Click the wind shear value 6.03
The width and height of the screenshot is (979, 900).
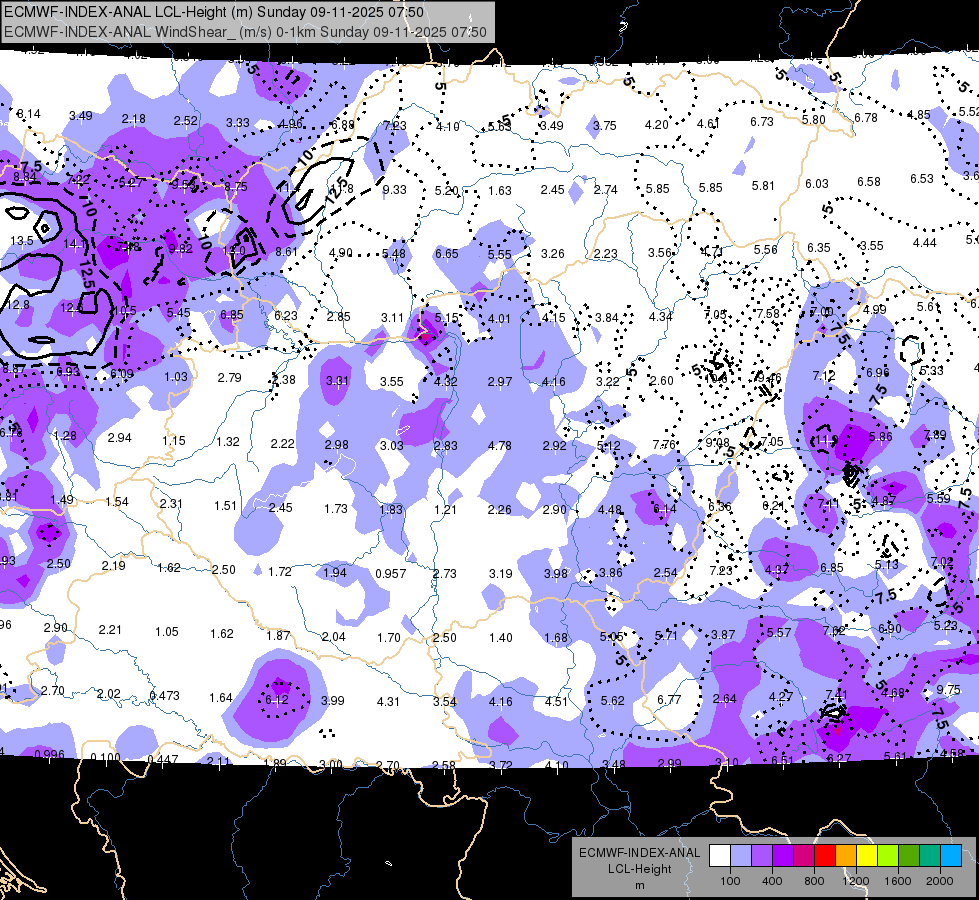pyautogui.click(x=816, y=184)
